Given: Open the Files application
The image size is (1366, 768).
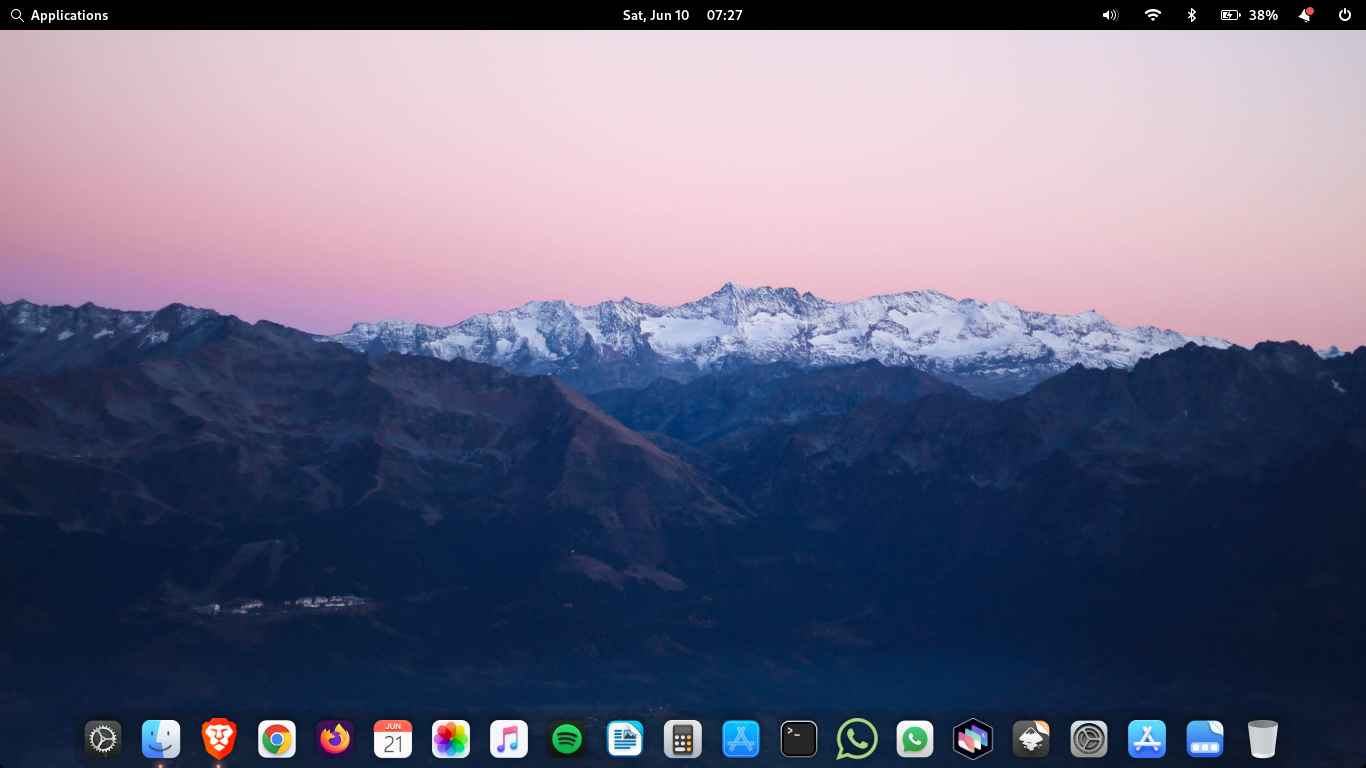Looking at the screenshot, I should 161,738.
